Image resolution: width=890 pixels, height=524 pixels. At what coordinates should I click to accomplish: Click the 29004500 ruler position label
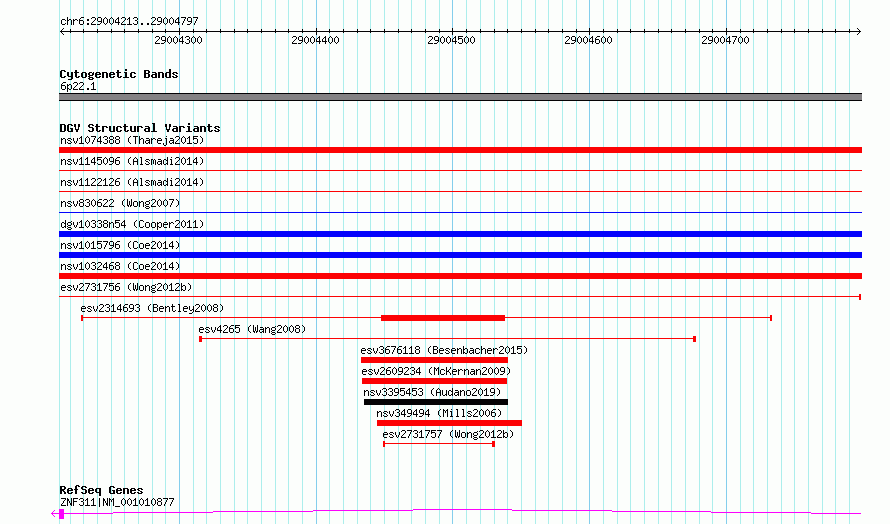coord(451,40)
